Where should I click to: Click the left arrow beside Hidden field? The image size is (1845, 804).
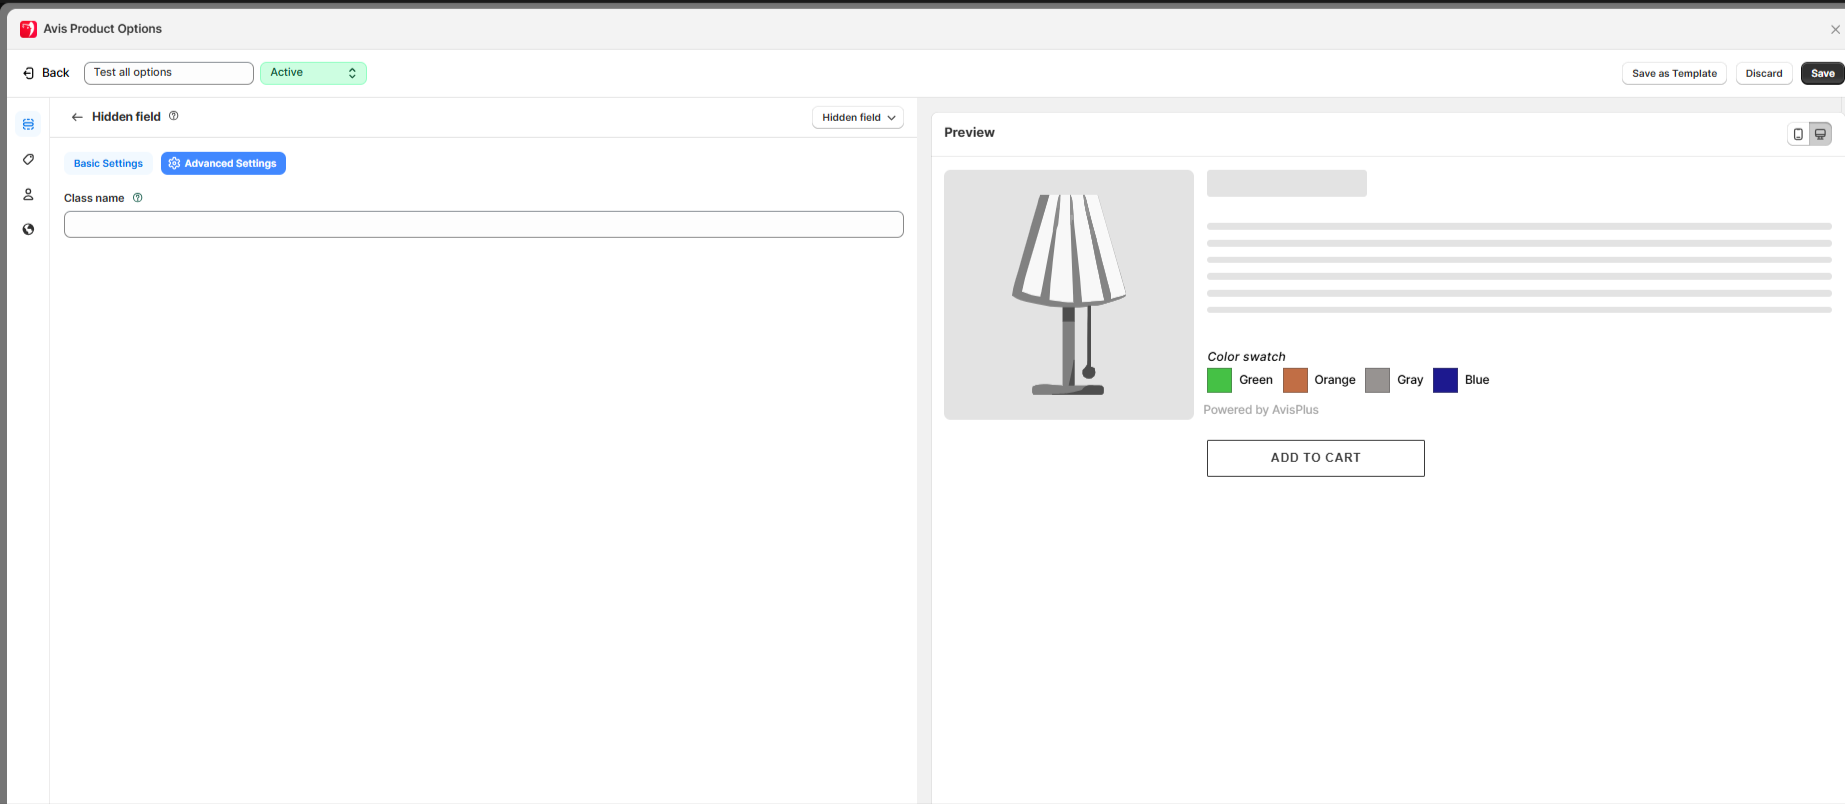[77, 117]
